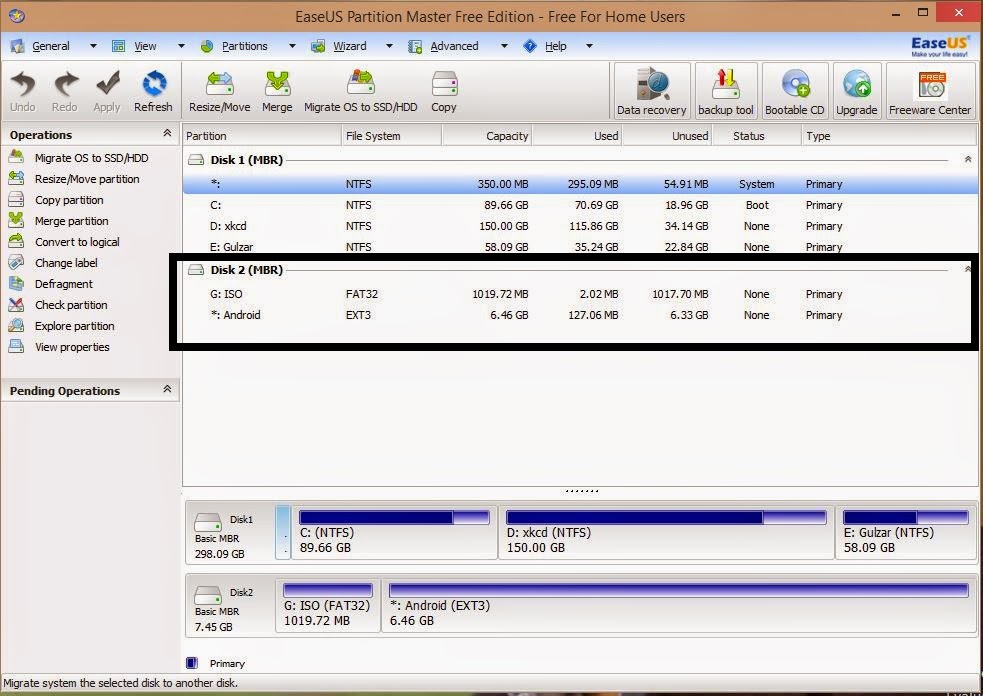Open the backup tool
This screenshot has width=983, height=696.
[x=726, y=92]
